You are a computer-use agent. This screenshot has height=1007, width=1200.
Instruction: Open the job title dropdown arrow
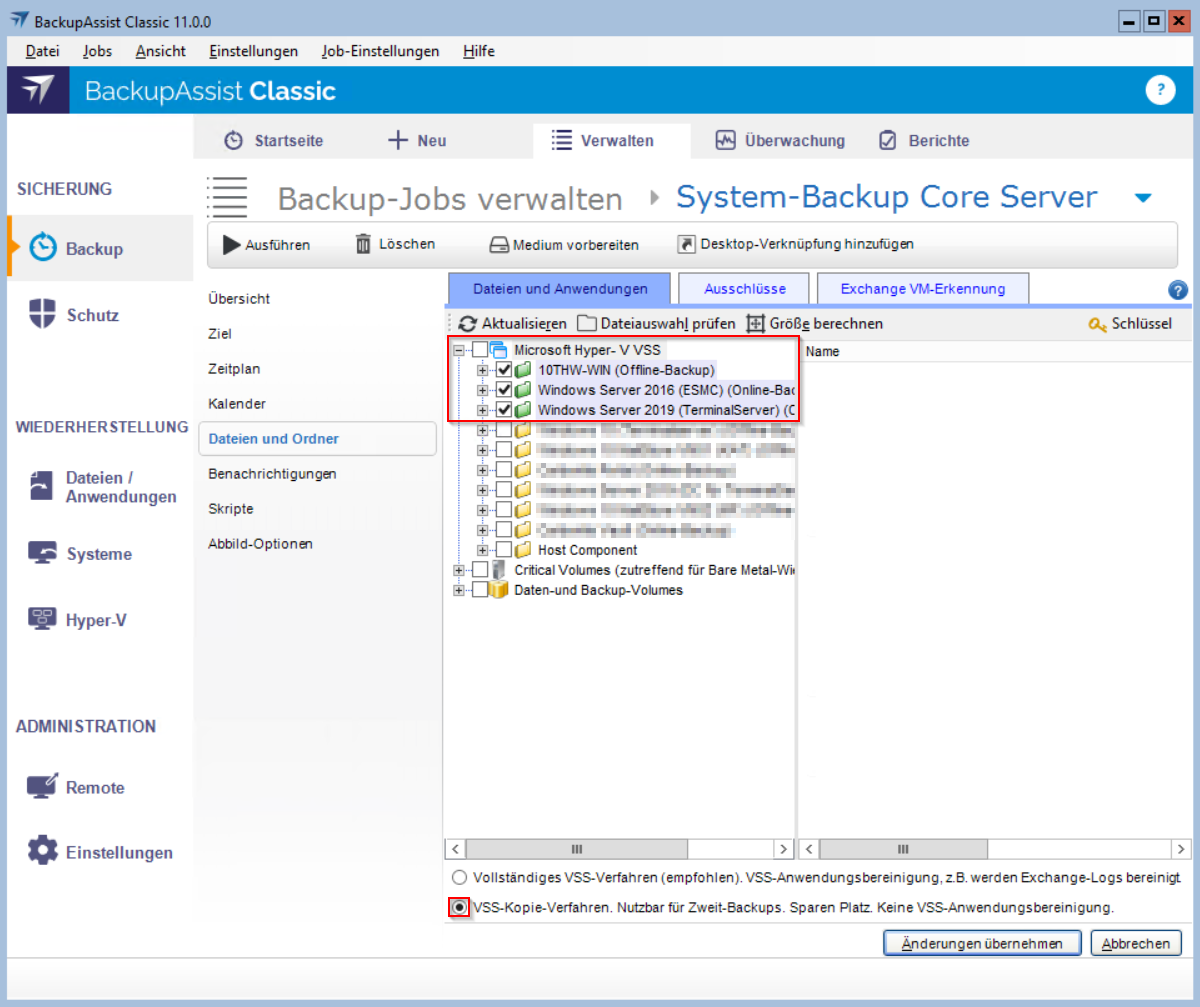[x=1143, y=198]
